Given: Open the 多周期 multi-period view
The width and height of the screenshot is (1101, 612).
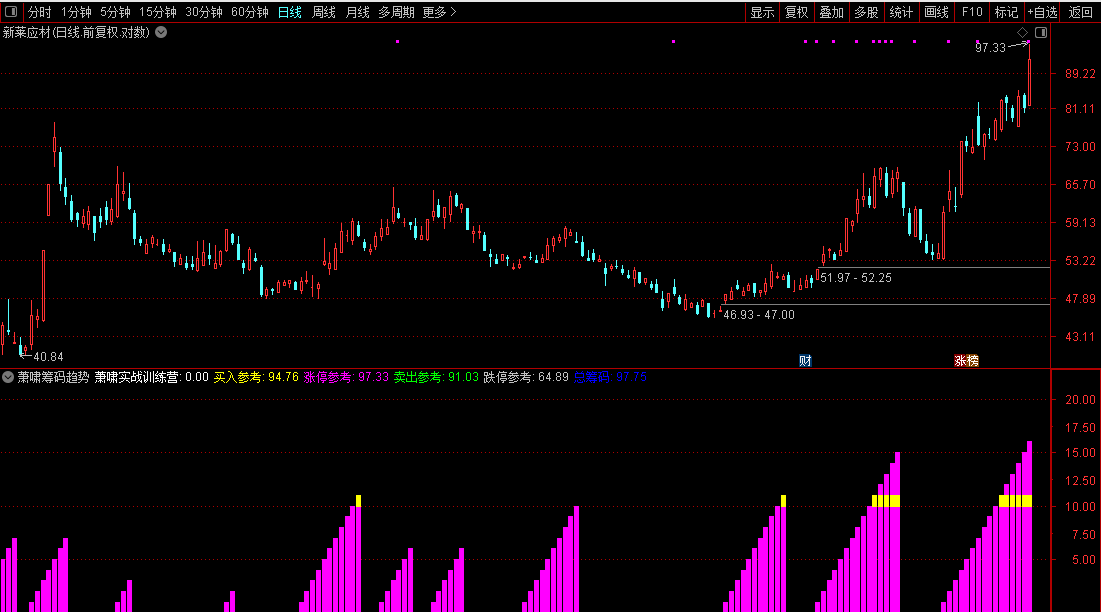Looking at the screenshot, I should (396, 12).
